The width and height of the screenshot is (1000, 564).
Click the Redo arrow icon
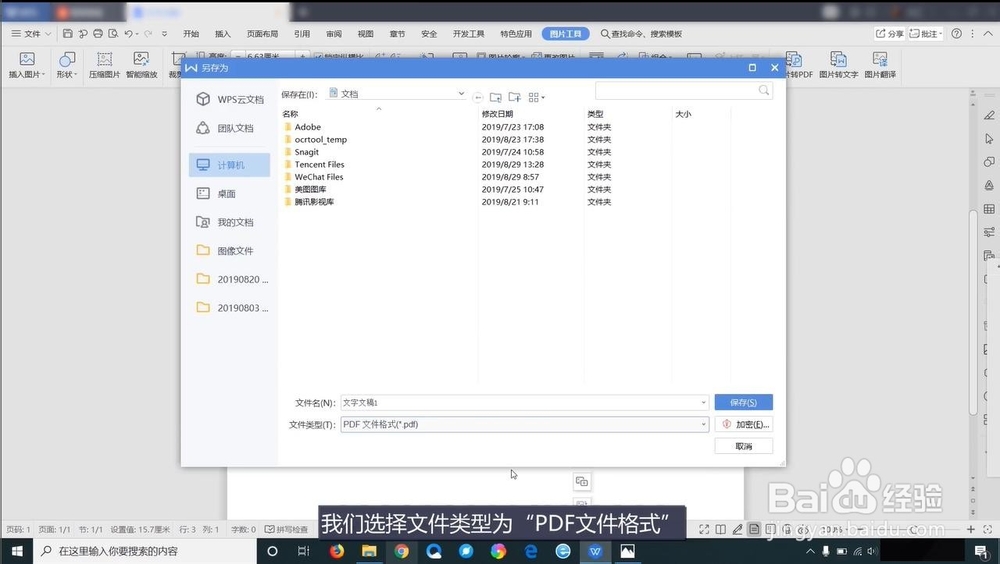point(148,33)
